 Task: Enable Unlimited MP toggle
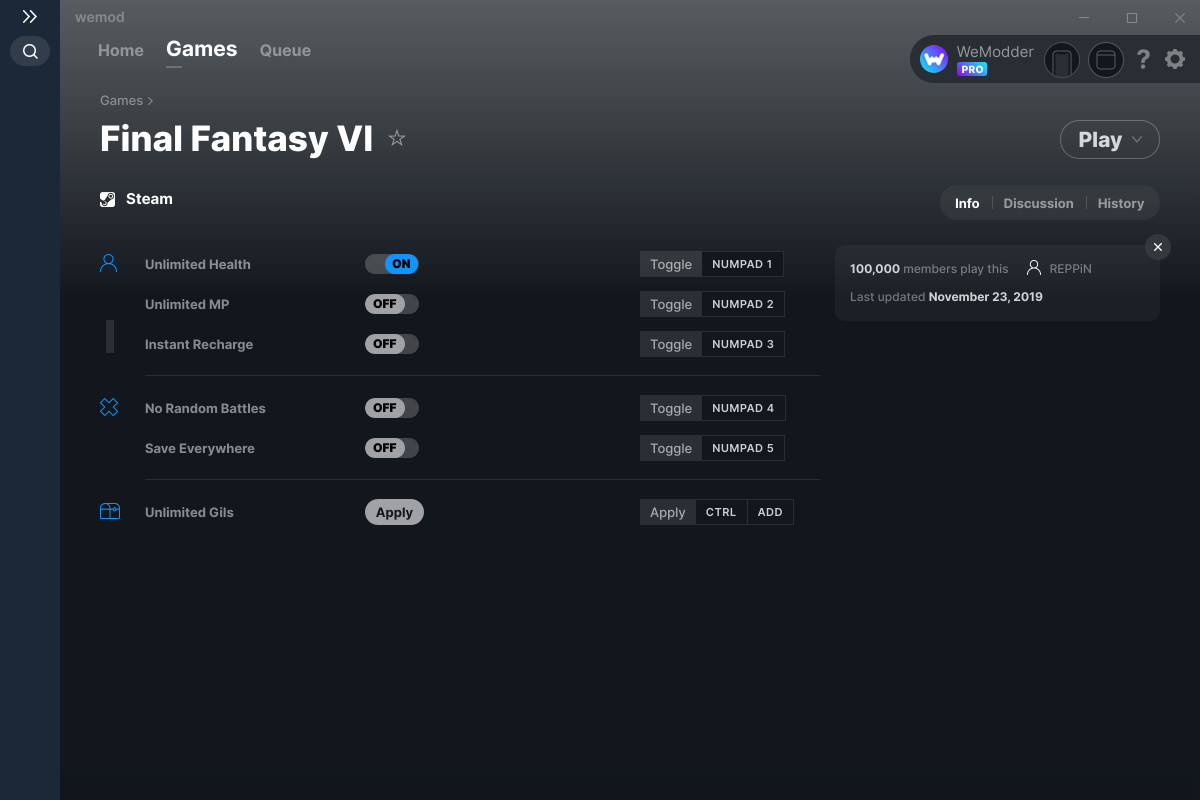pyautogui.click(x=392, y=304)
